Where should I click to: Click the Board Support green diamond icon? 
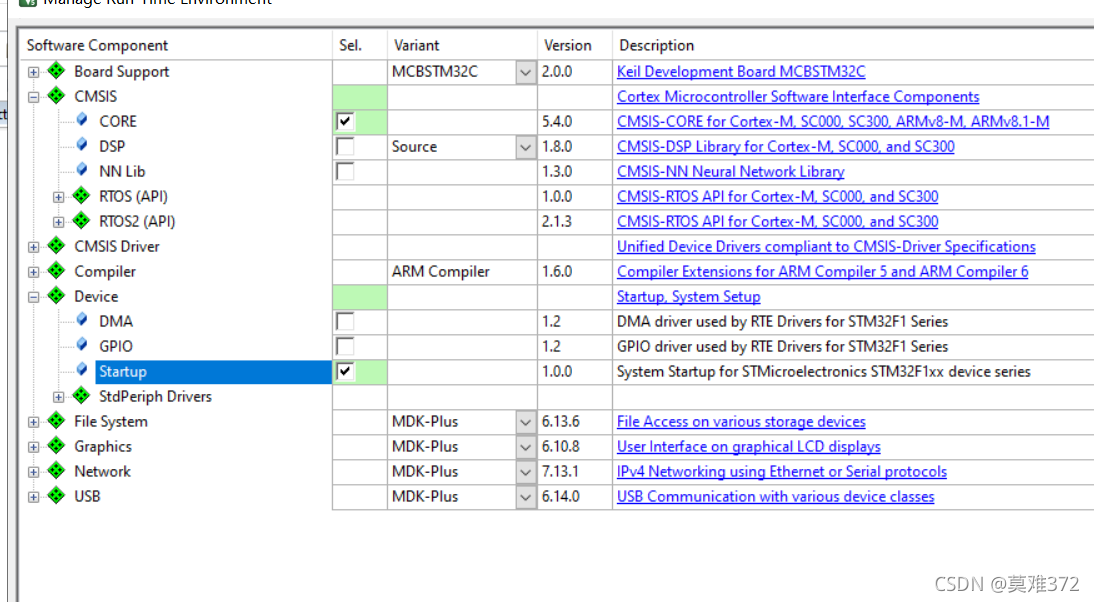click(x=57, y=70)
